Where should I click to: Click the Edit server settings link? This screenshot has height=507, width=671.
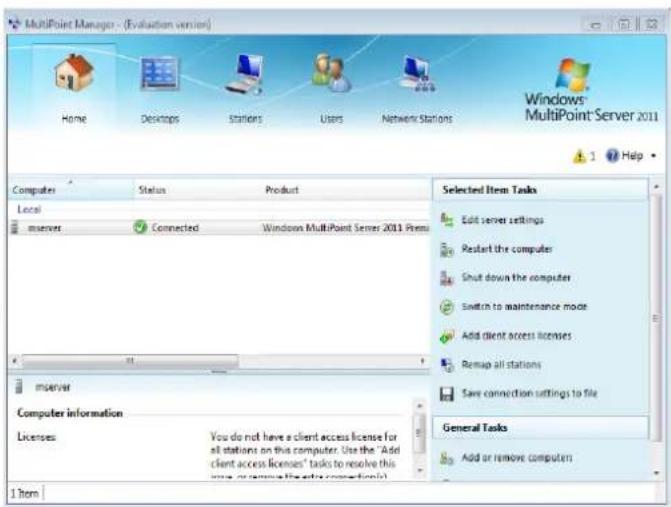coord(502,220)
